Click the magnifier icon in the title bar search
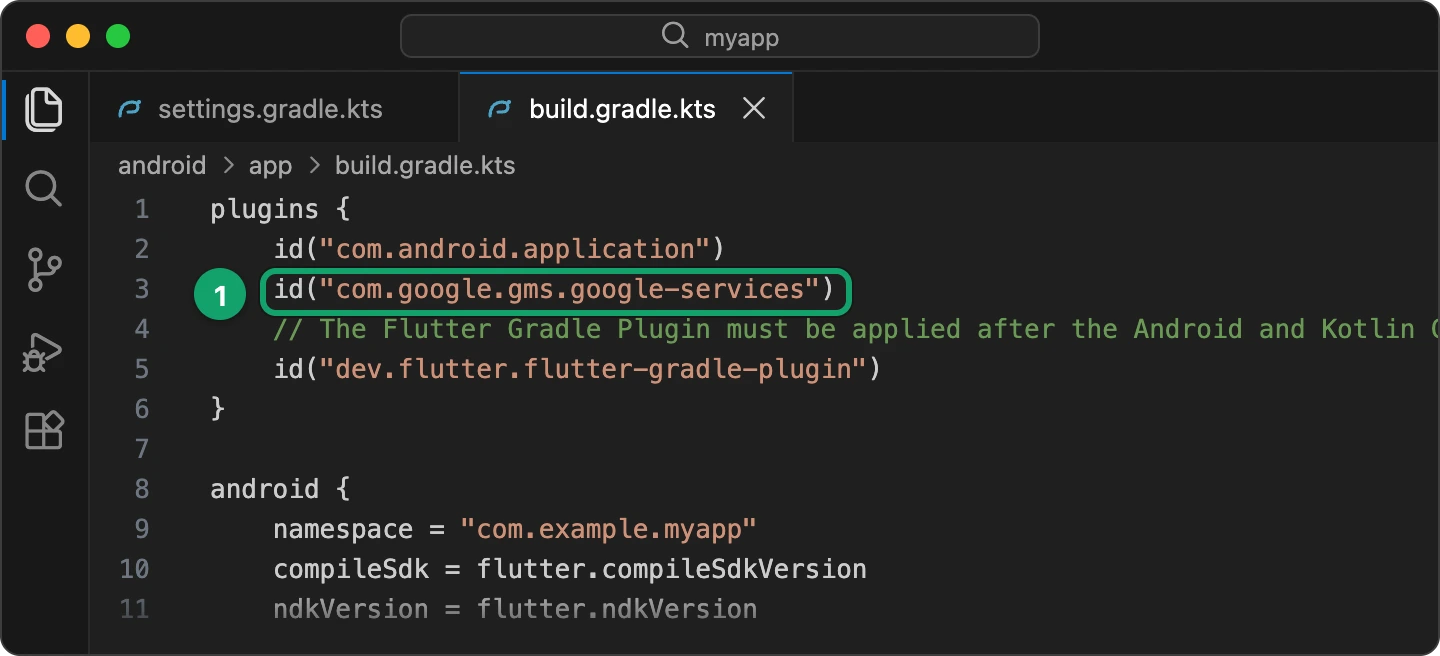Image resolution: width=1440 pixels, height=656 pixels. tap(675, 36)
